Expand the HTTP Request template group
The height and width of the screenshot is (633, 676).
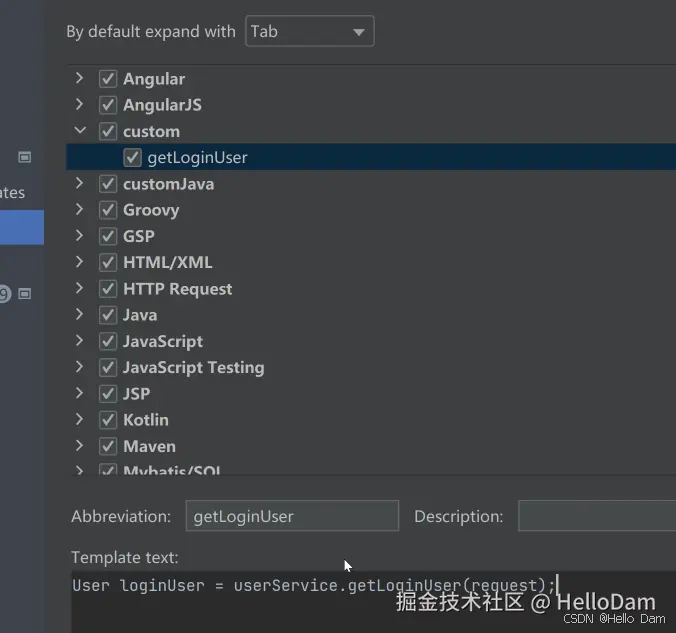(79, 288)
